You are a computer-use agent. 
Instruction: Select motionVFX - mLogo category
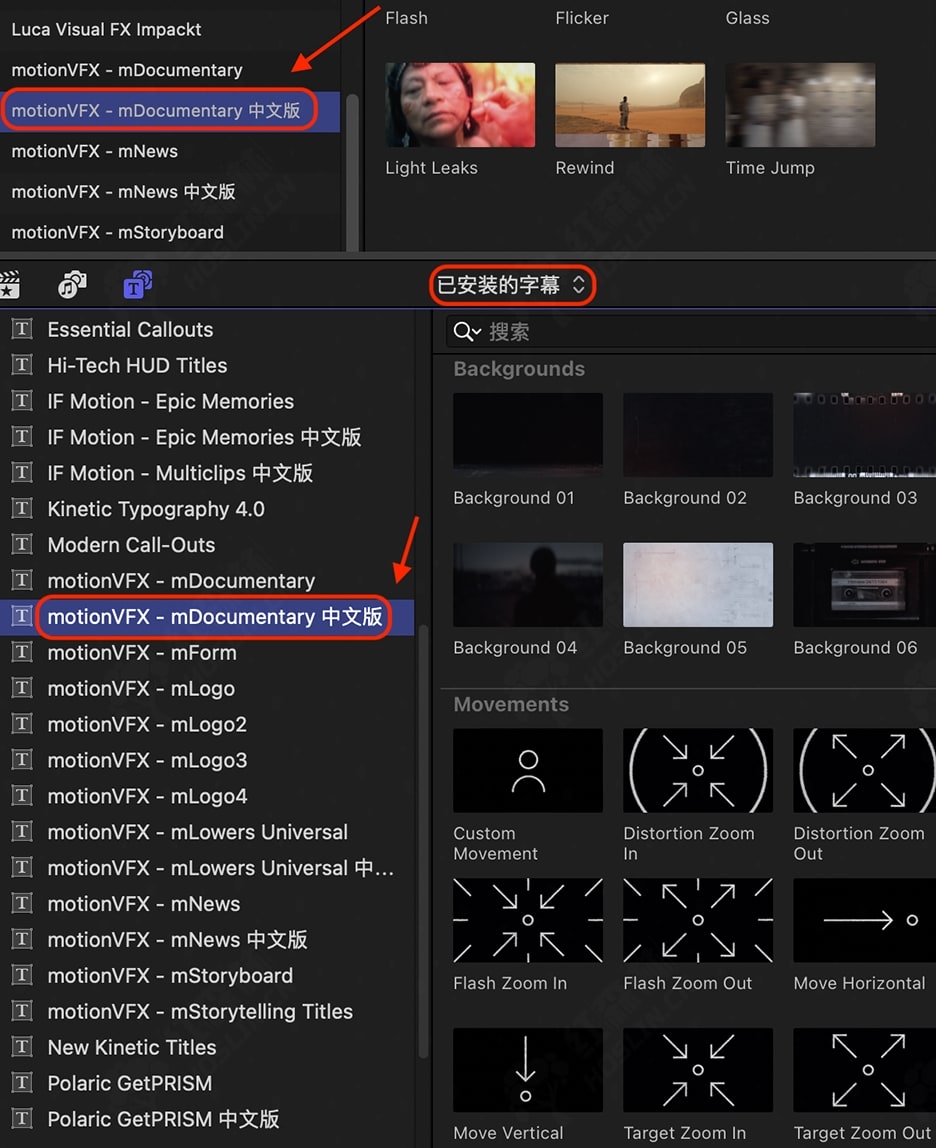(141, 688)
